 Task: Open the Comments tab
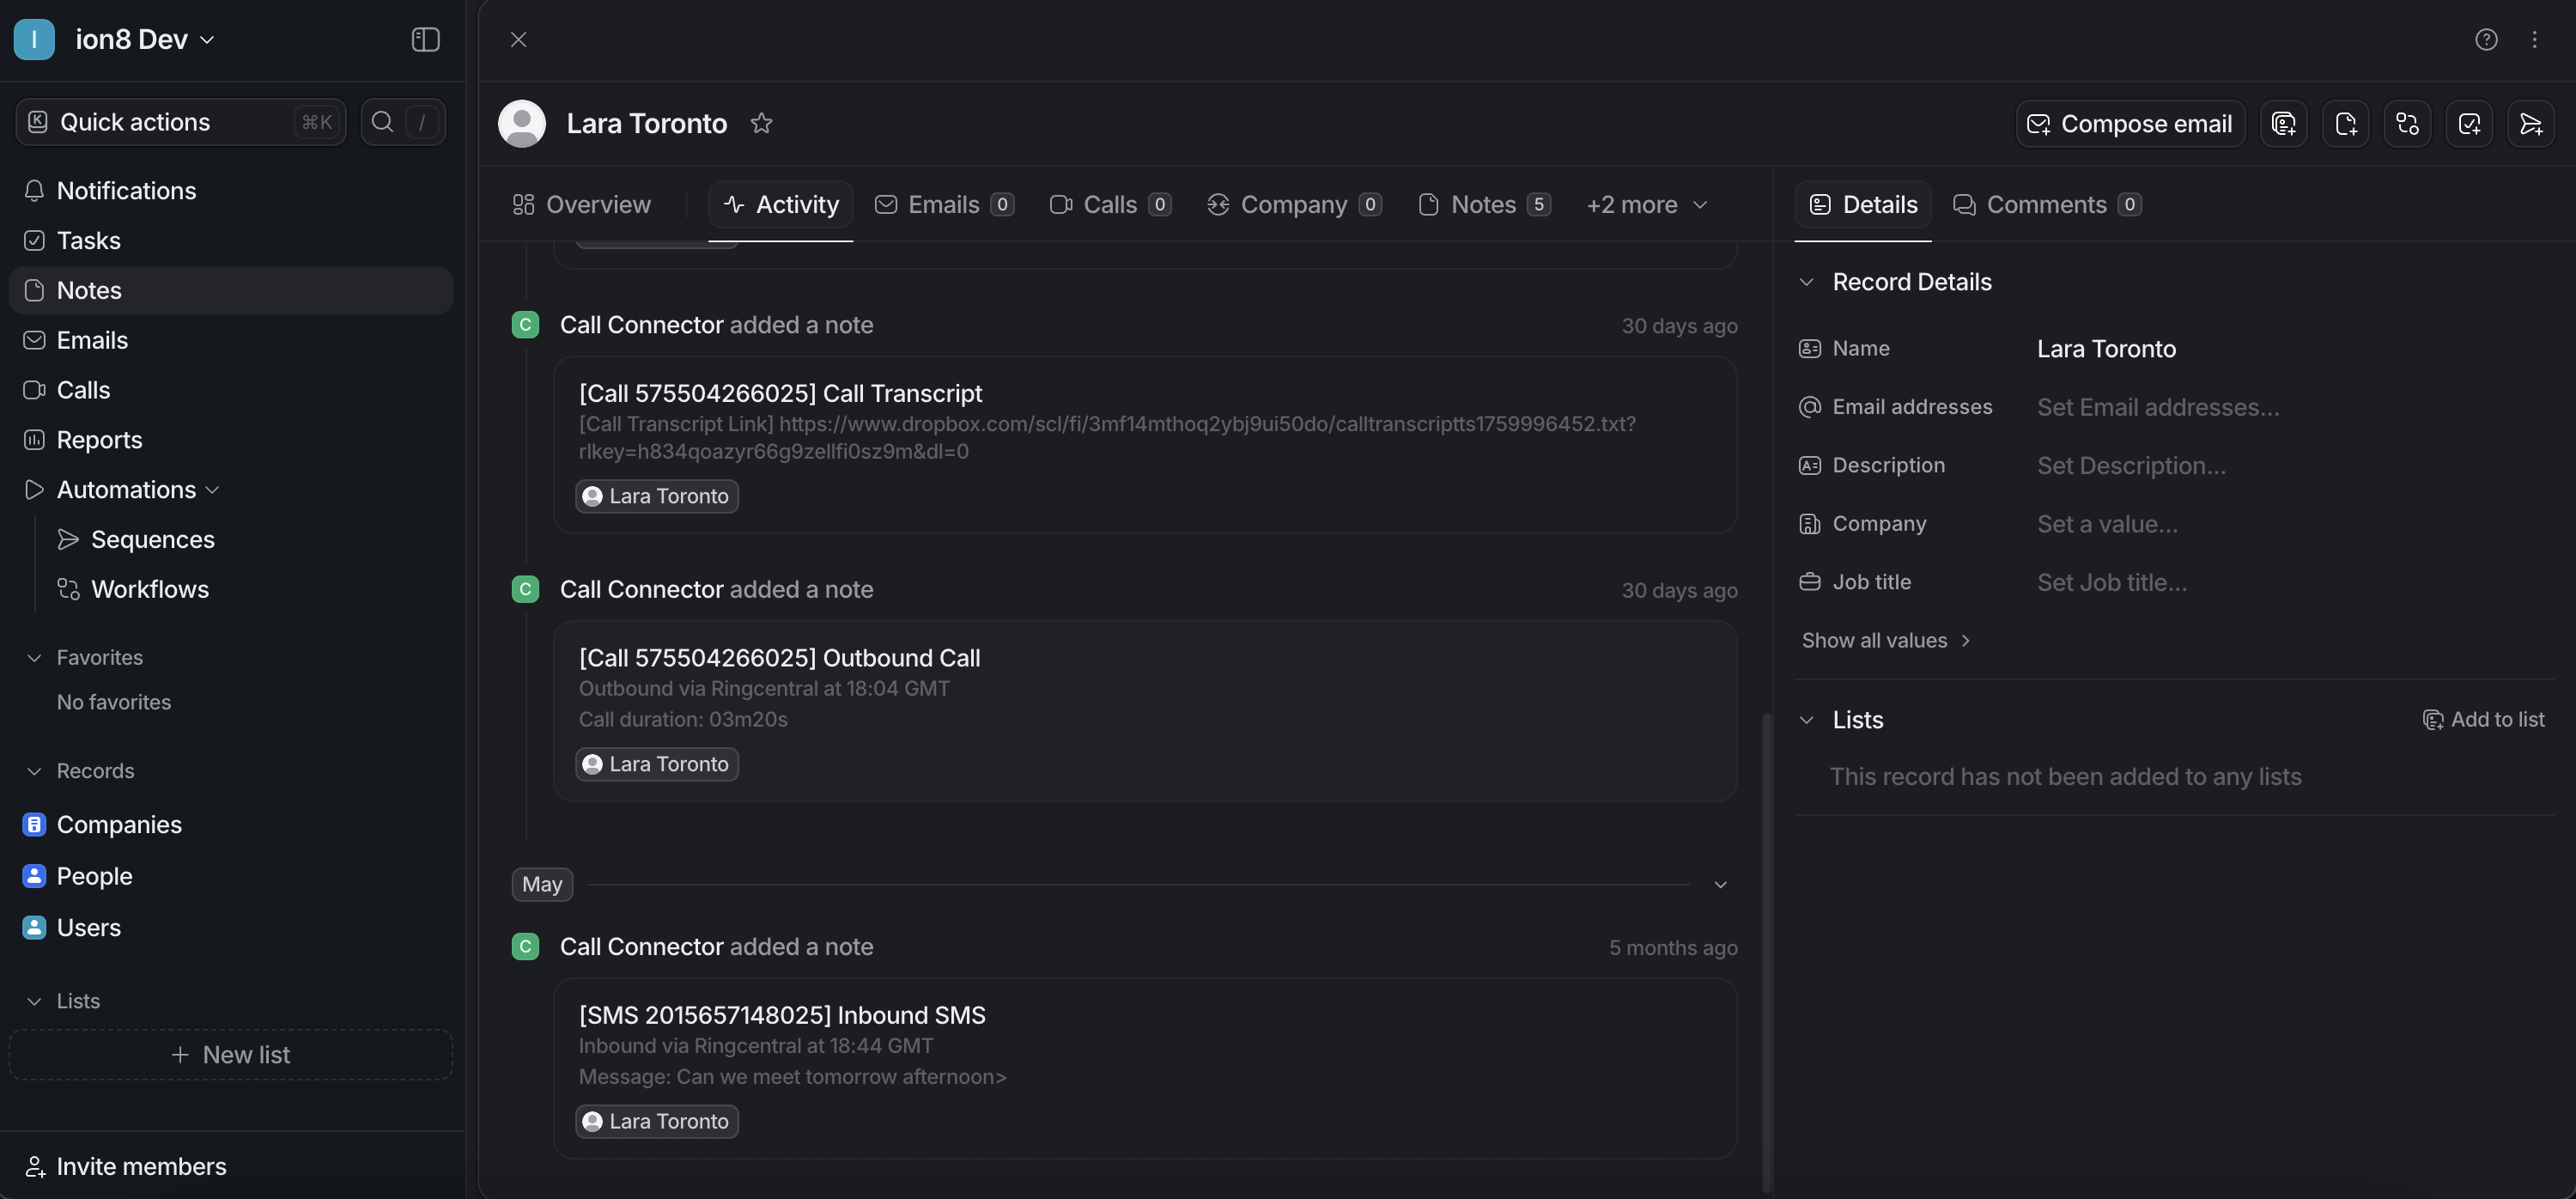click(2045, 205)
